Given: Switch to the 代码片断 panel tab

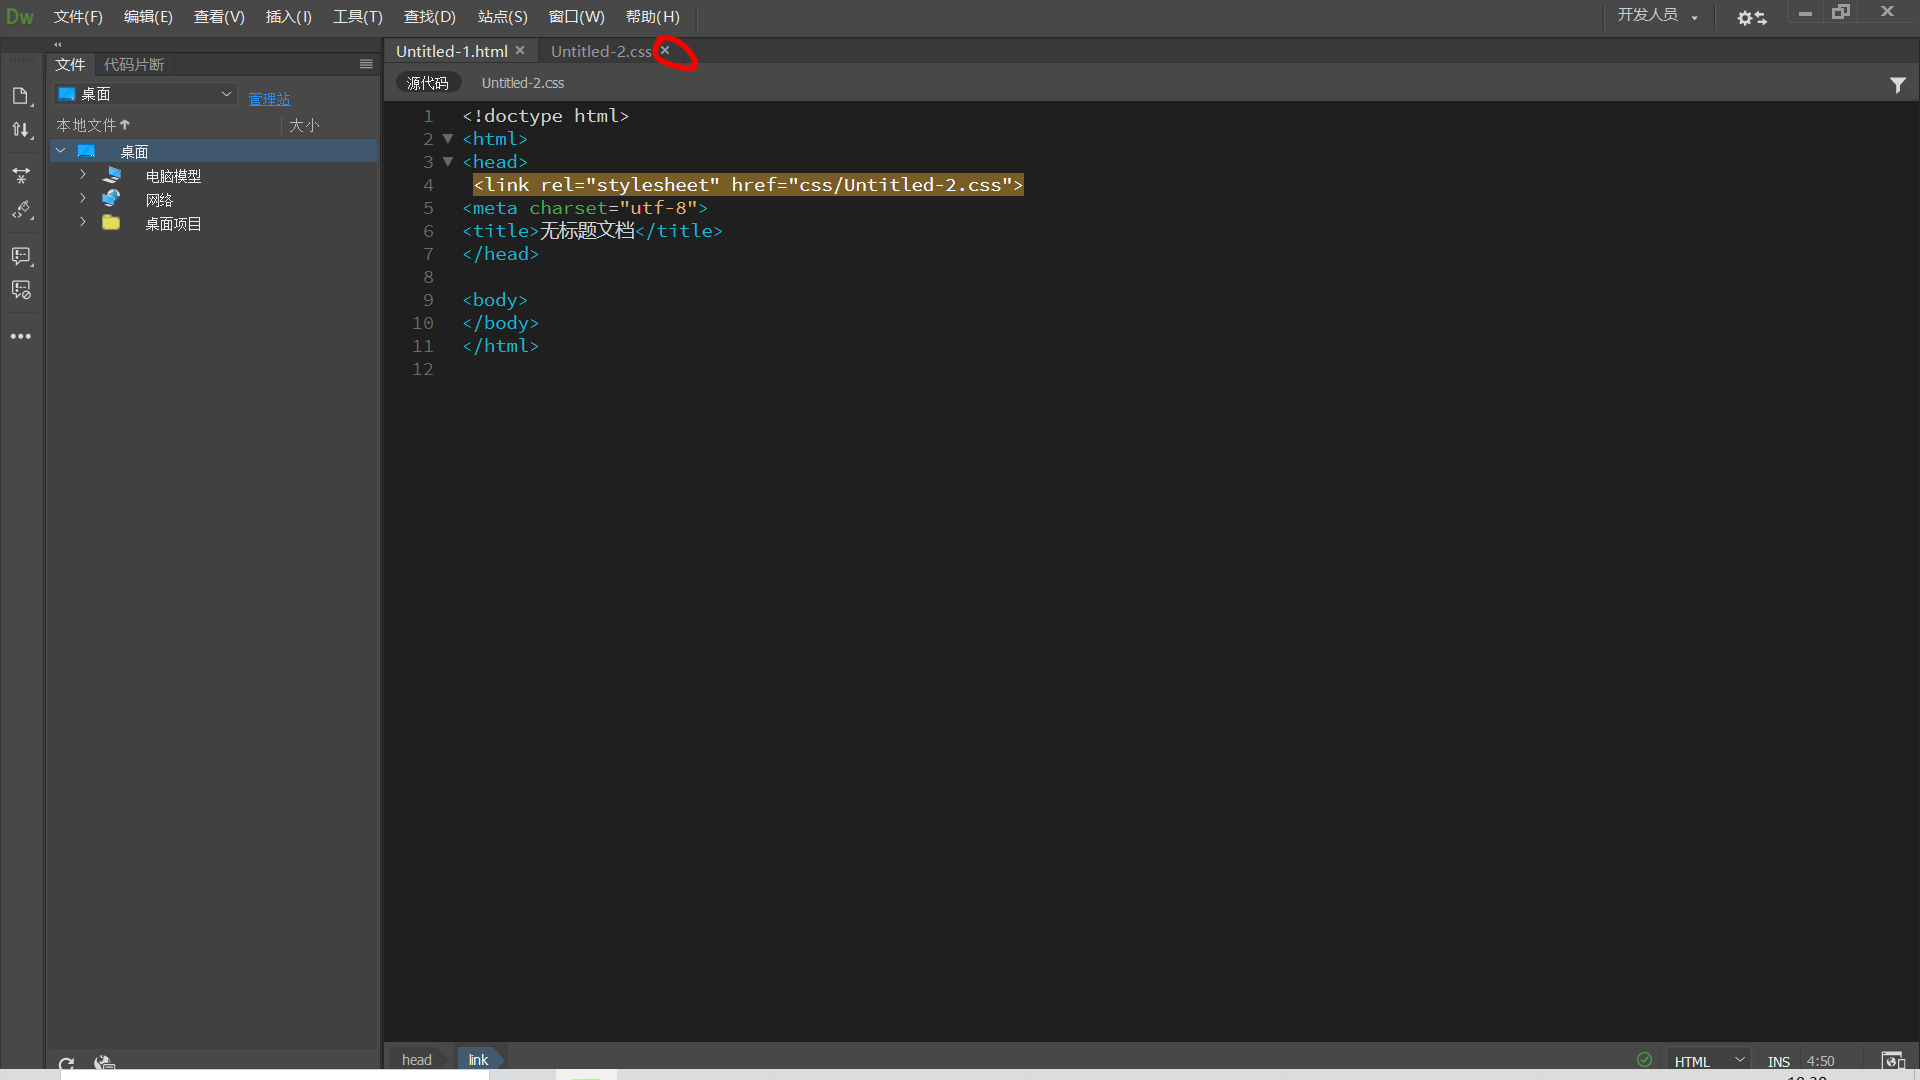Looking at the screenshot, I should (134, 64).
